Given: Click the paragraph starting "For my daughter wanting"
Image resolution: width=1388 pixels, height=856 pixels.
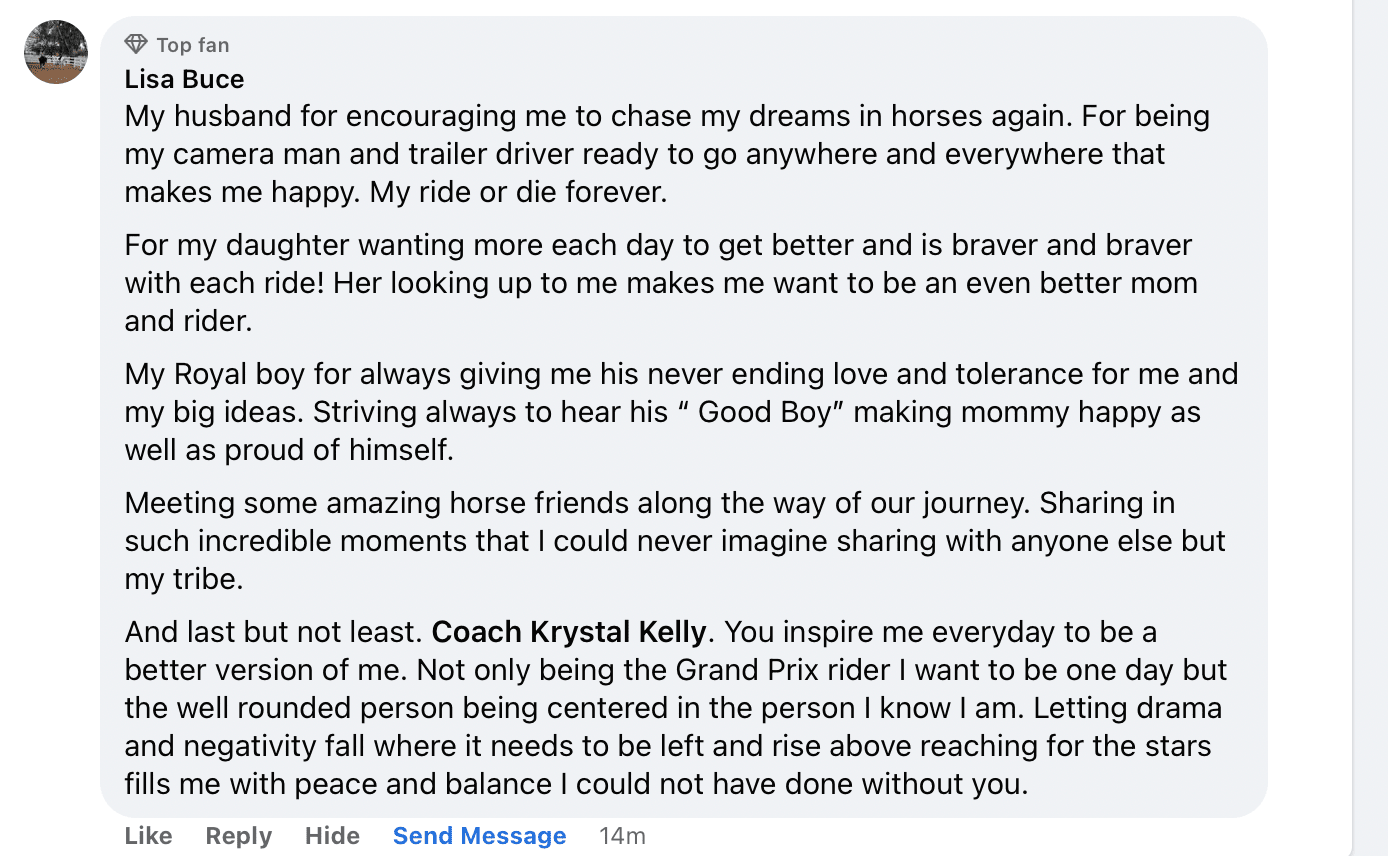Looking at the screenshot, I should 660,283.
